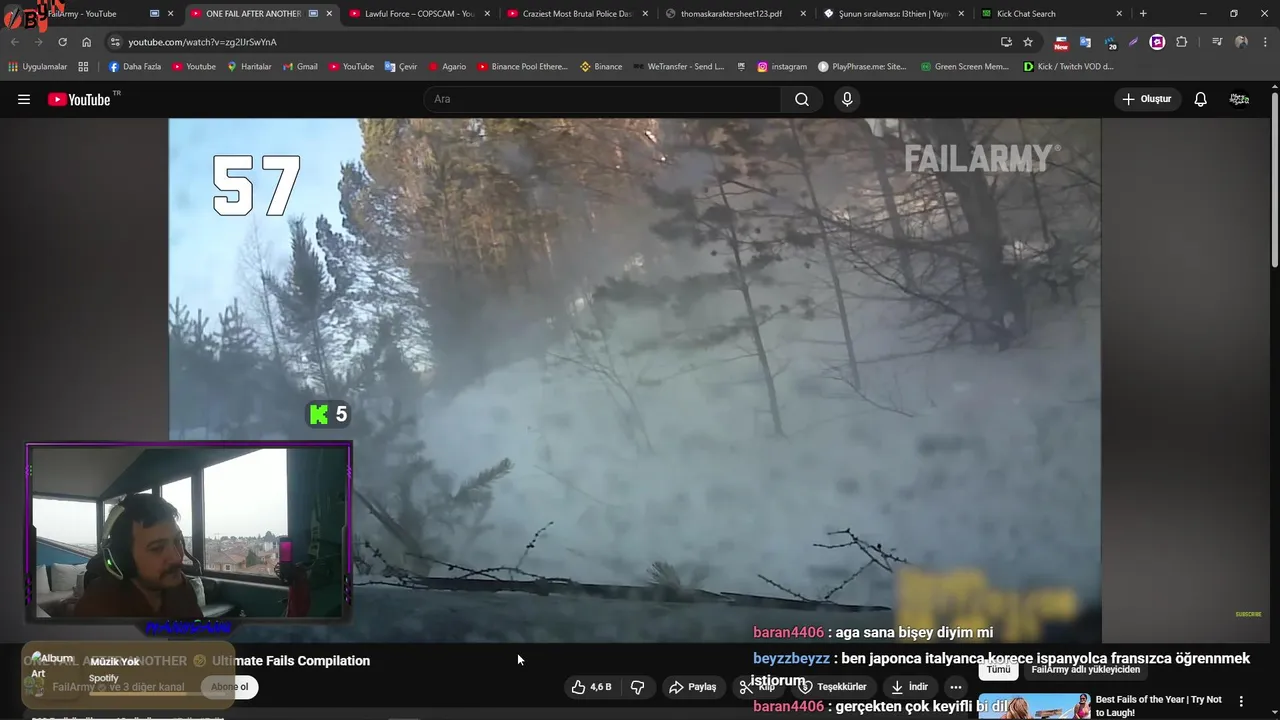Click the İndir download button
1280x720 pixels.
click(910, 687)
